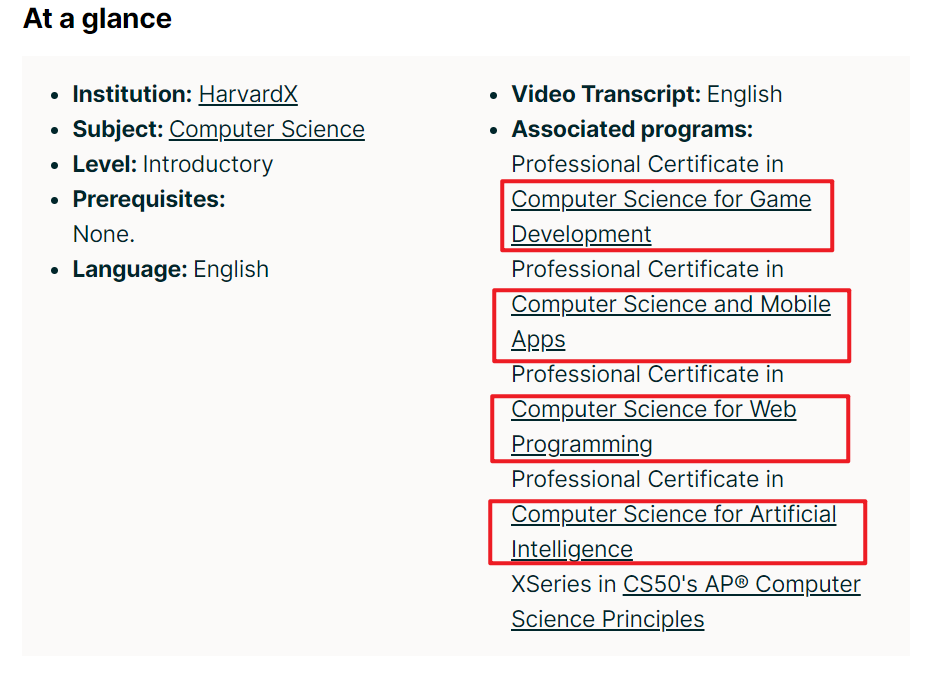
Task: Open the HarvardX institution link
Action: 248,95
